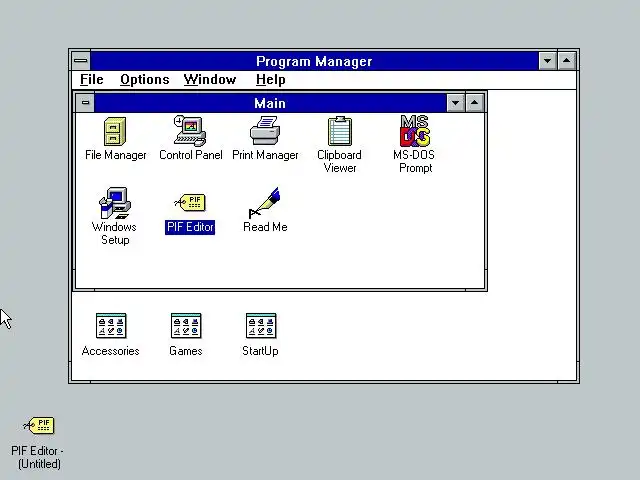Open the File menu
The image size is (640, 480).
click(x=91, y=80)
